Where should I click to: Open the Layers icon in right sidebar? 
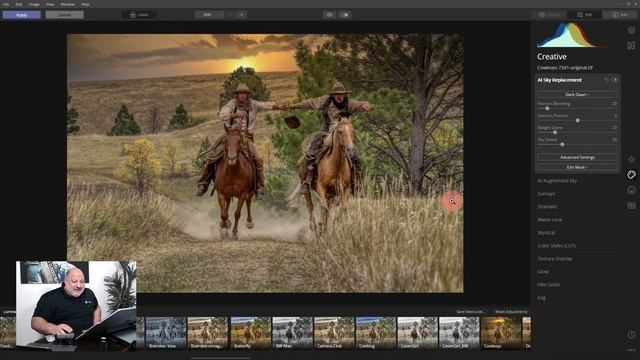(631, 30)
